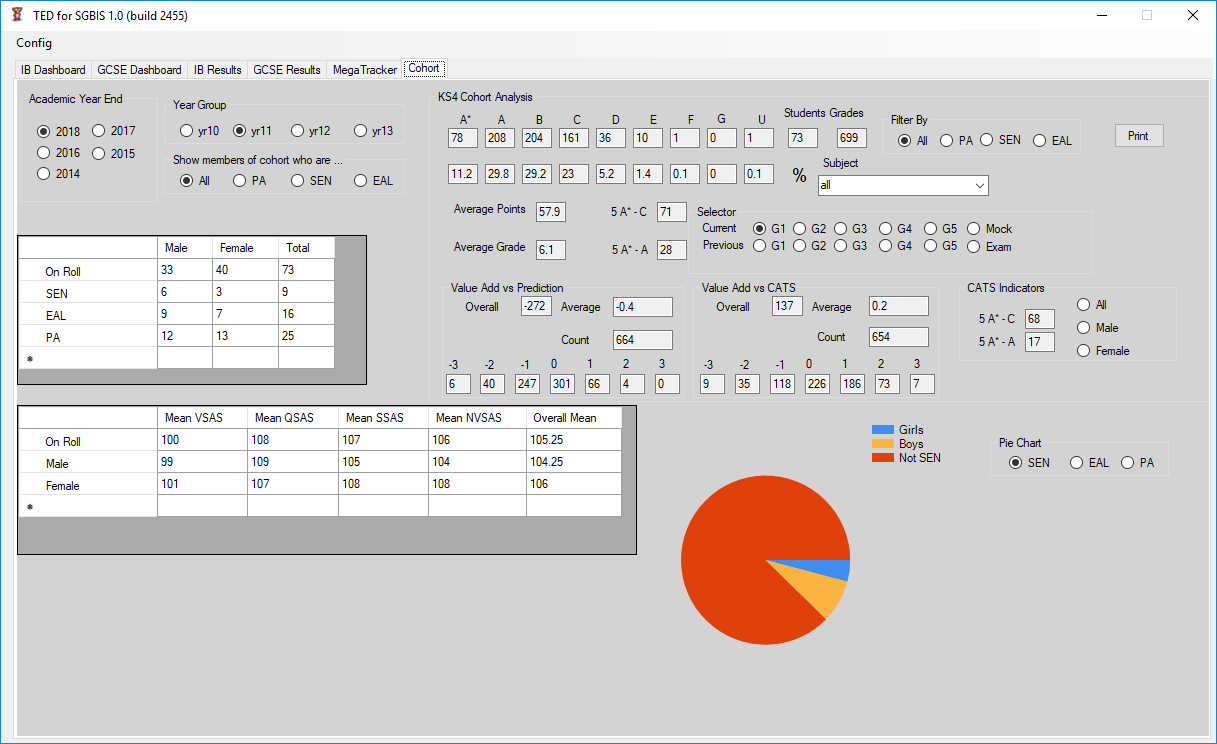
Task: Click the 5 A* - C field showing 71
Action: 672,212
